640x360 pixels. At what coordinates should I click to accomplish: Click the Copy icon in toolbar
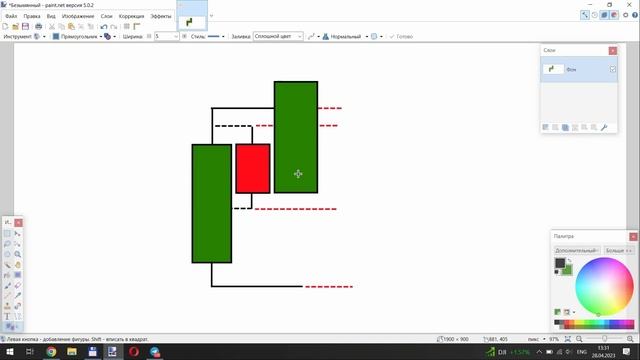pos(62,27)
